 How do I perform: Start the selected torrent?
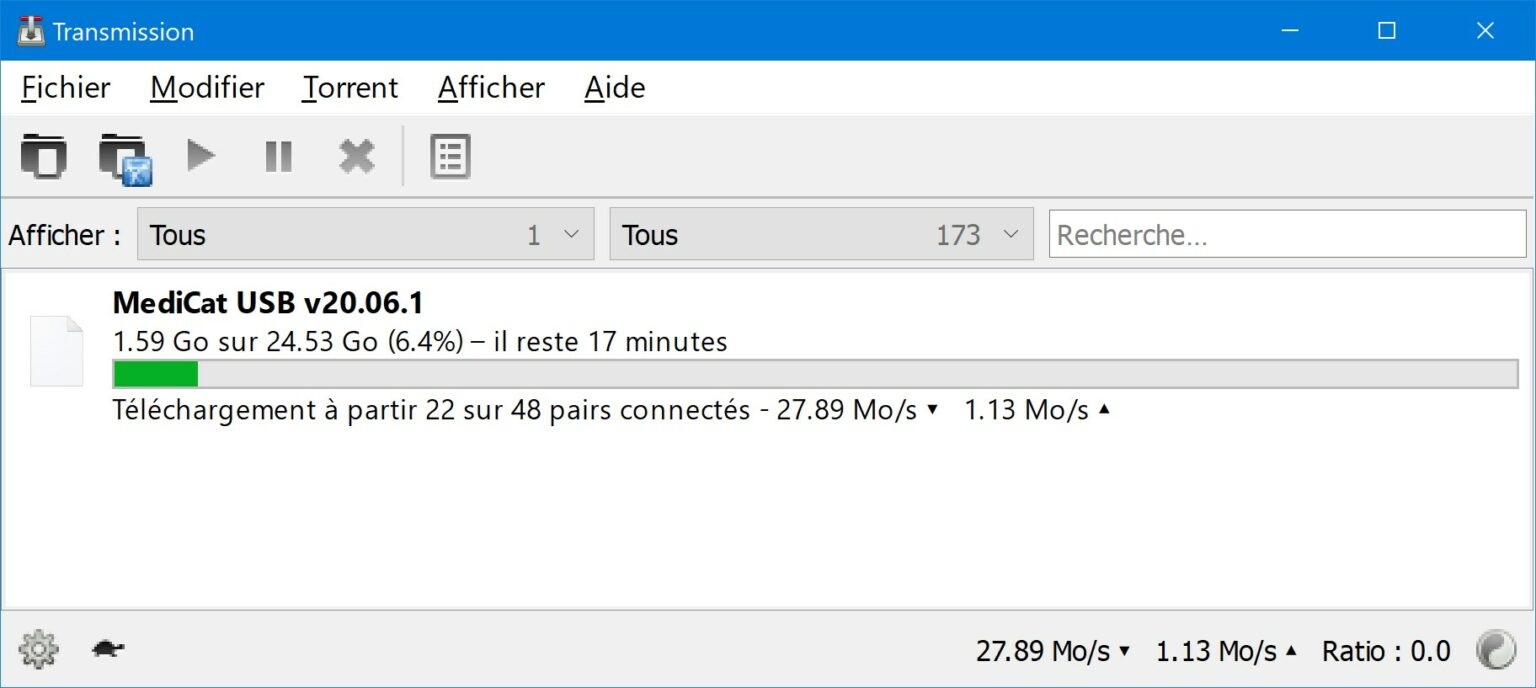200,156
